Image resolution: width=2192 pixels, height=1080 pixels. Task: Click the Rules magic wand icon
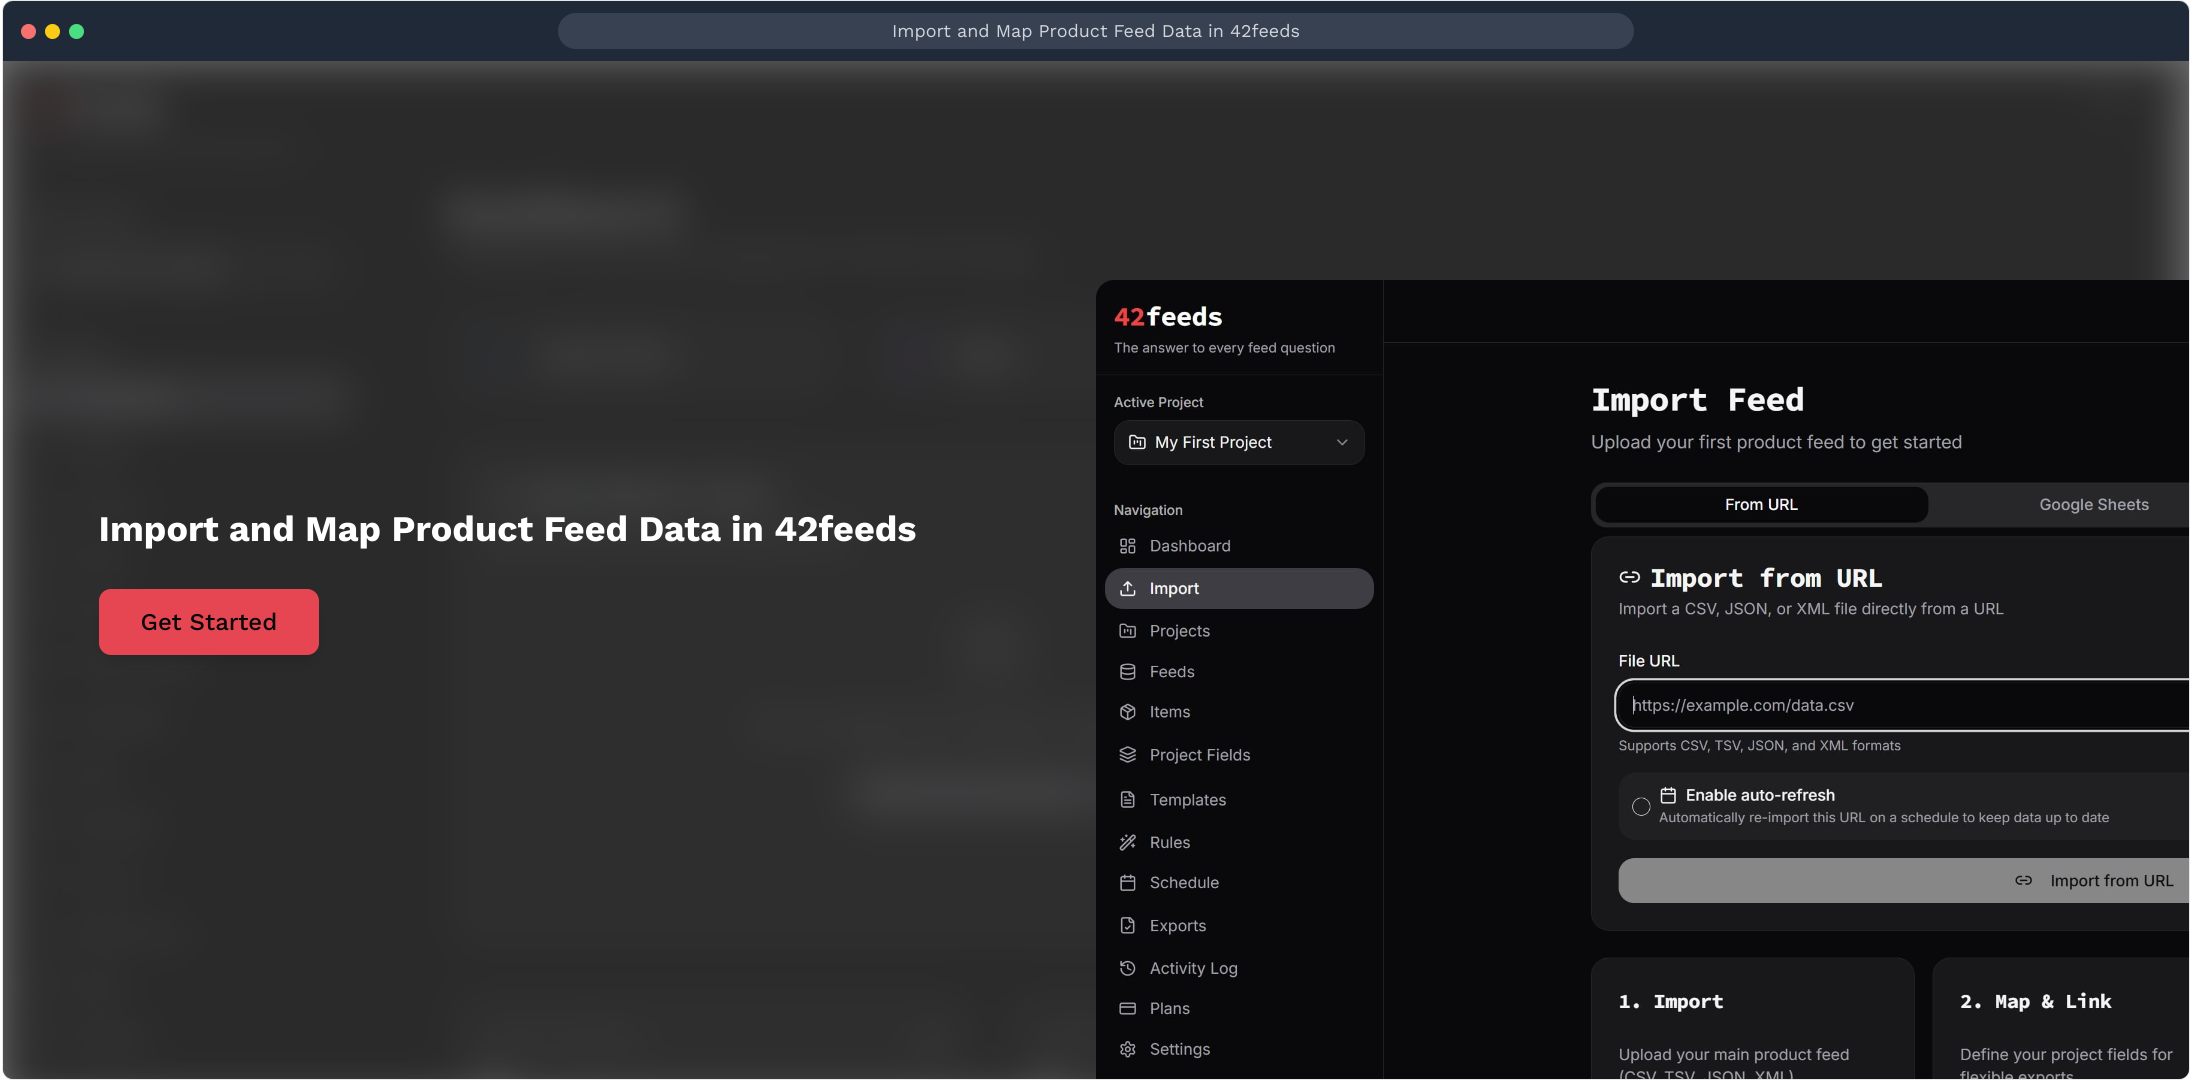[1128, 843]
